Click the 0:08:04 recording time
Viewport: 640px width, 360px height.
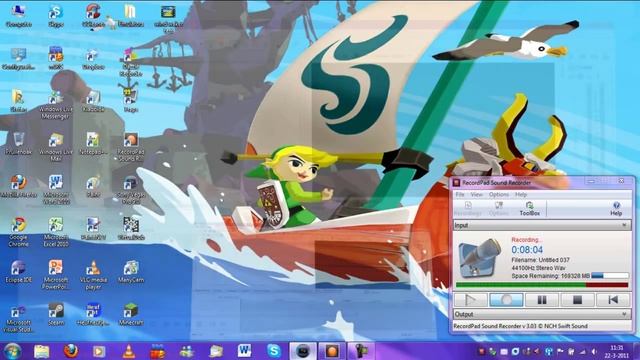pos(527,249)
